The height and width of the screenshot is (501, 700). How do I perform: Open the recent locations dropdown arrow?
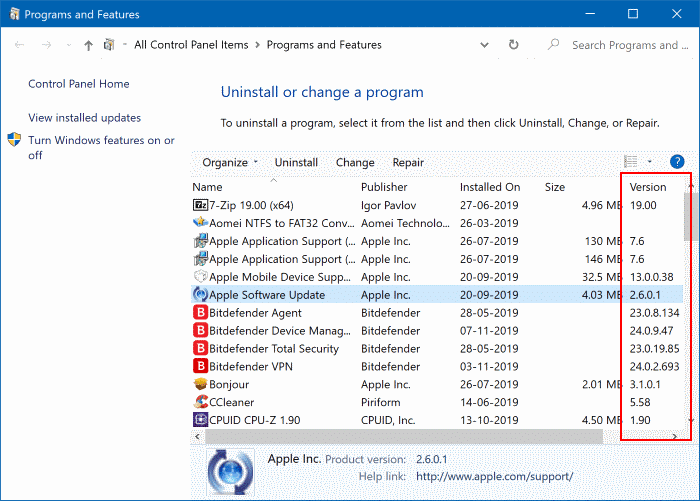click(68, 45)
